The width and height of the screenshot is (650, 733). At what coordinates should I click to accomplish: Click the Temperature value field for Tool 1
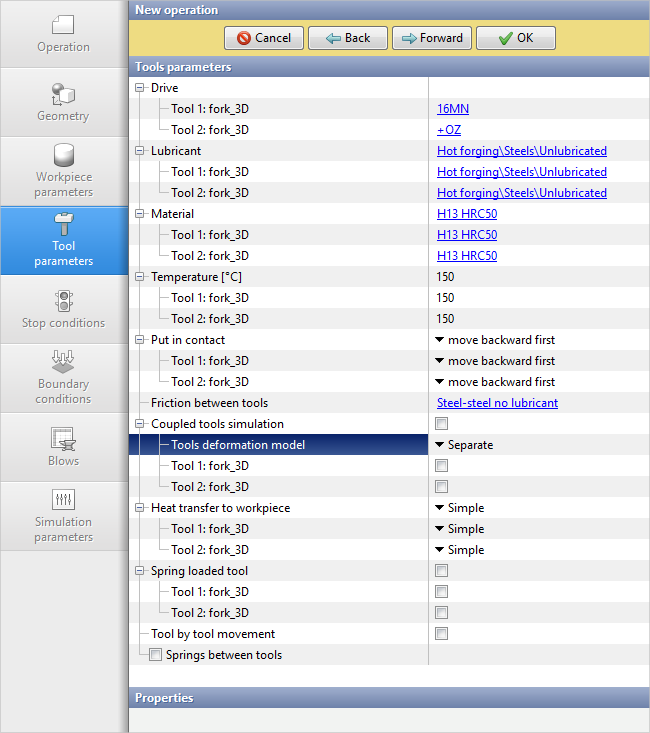click(446, 298)
